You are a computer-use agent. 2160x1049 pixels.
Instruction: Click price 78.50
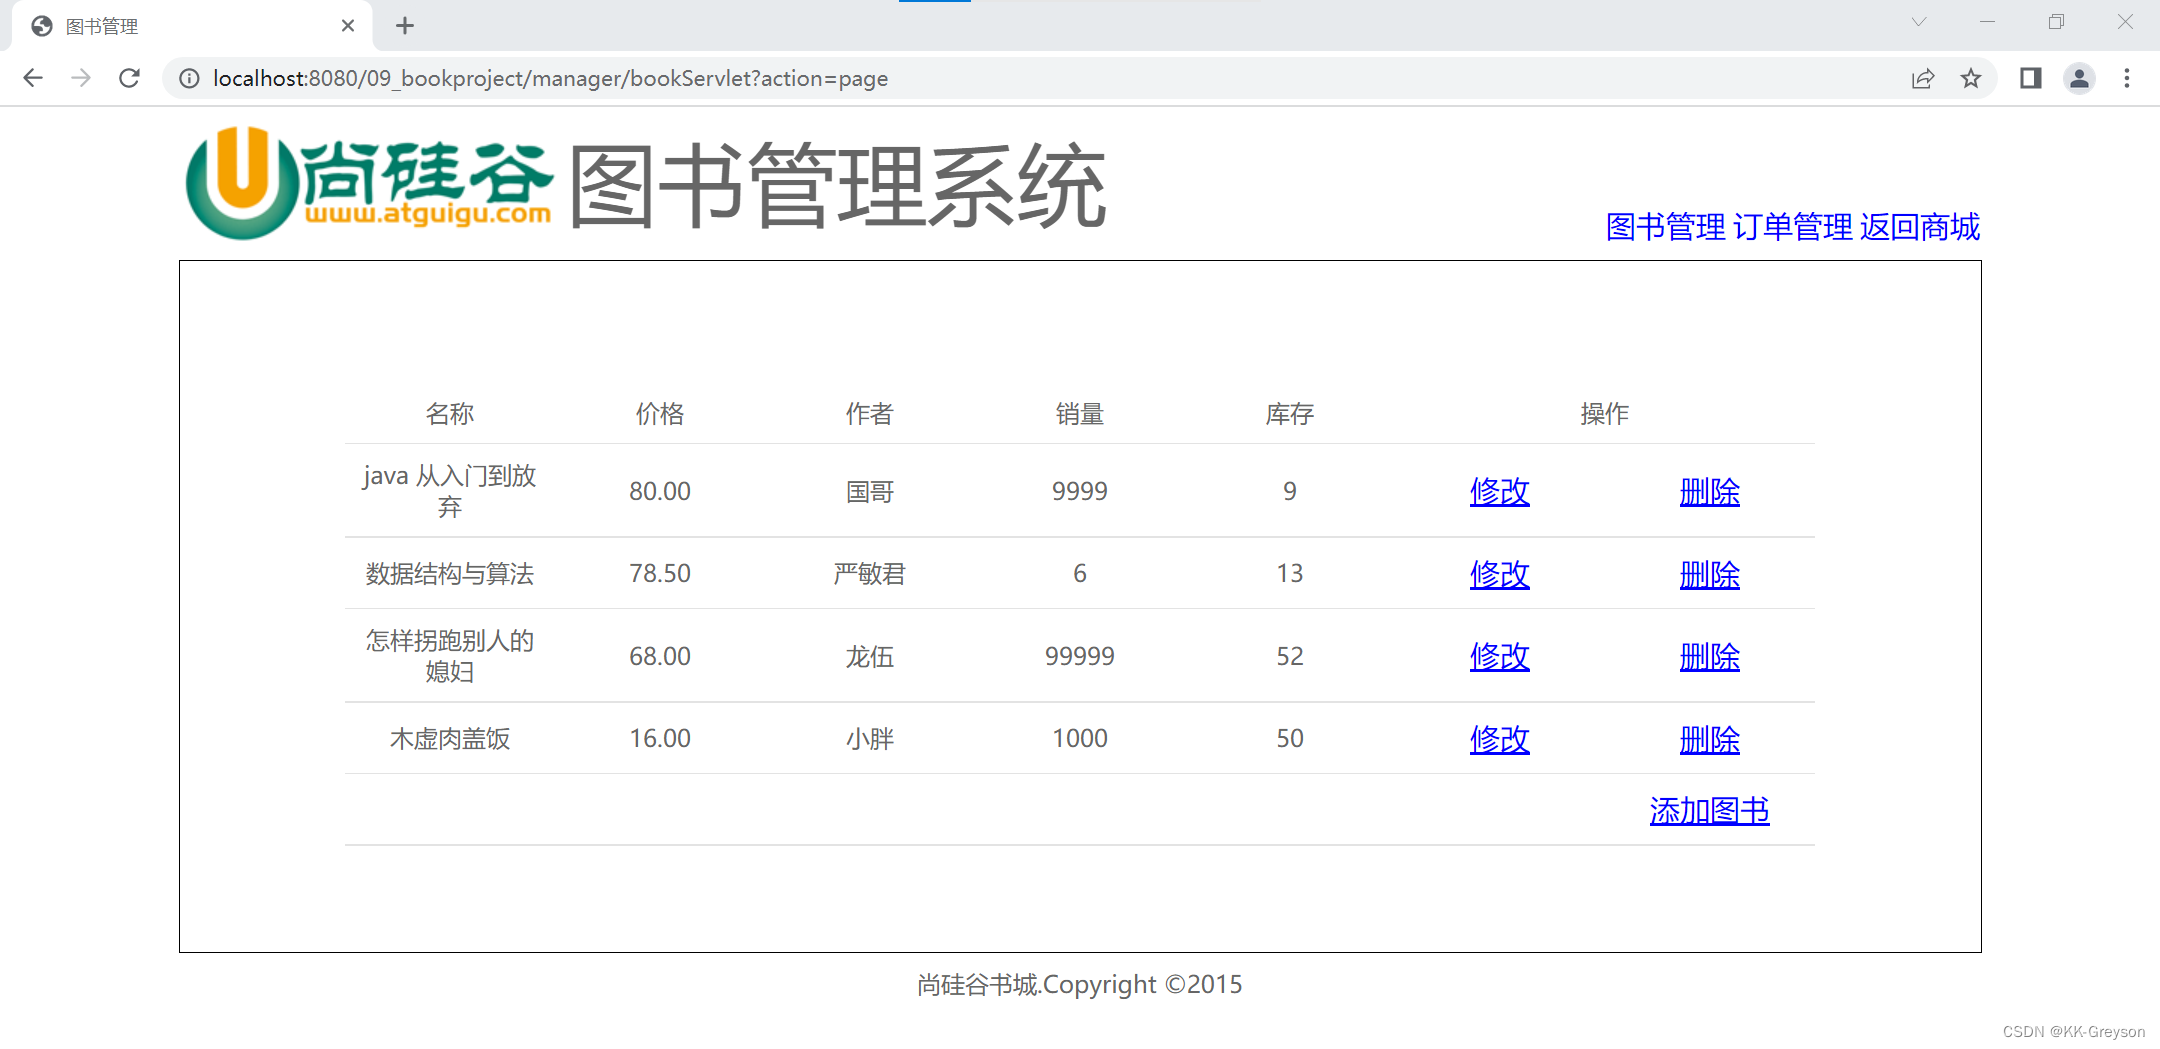(x=660, y=573)
